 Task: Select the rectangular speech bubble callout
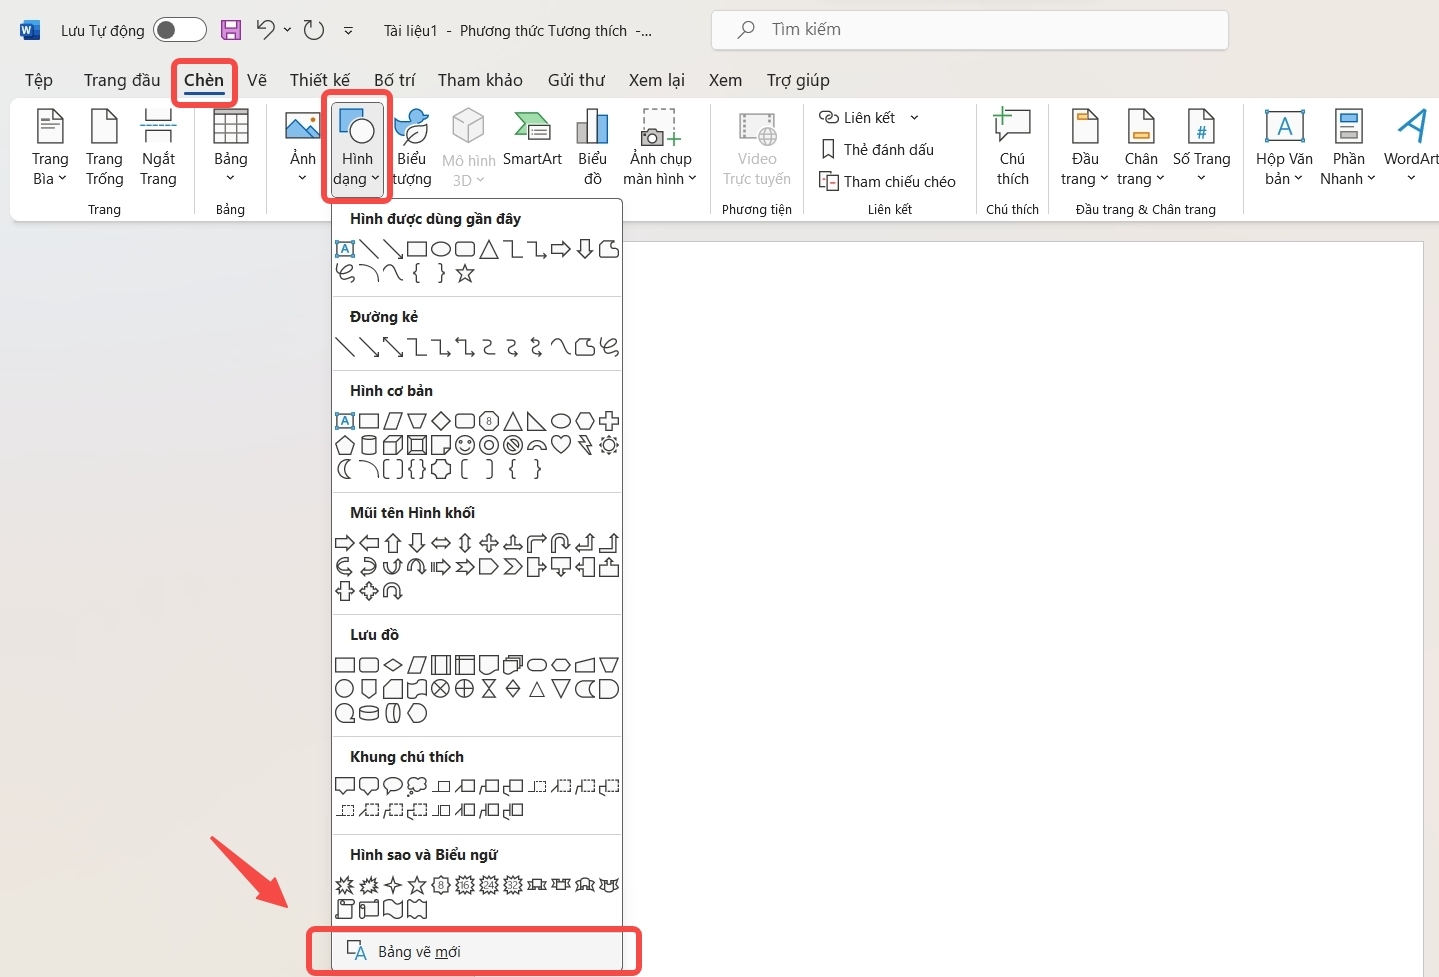(345, 787)
